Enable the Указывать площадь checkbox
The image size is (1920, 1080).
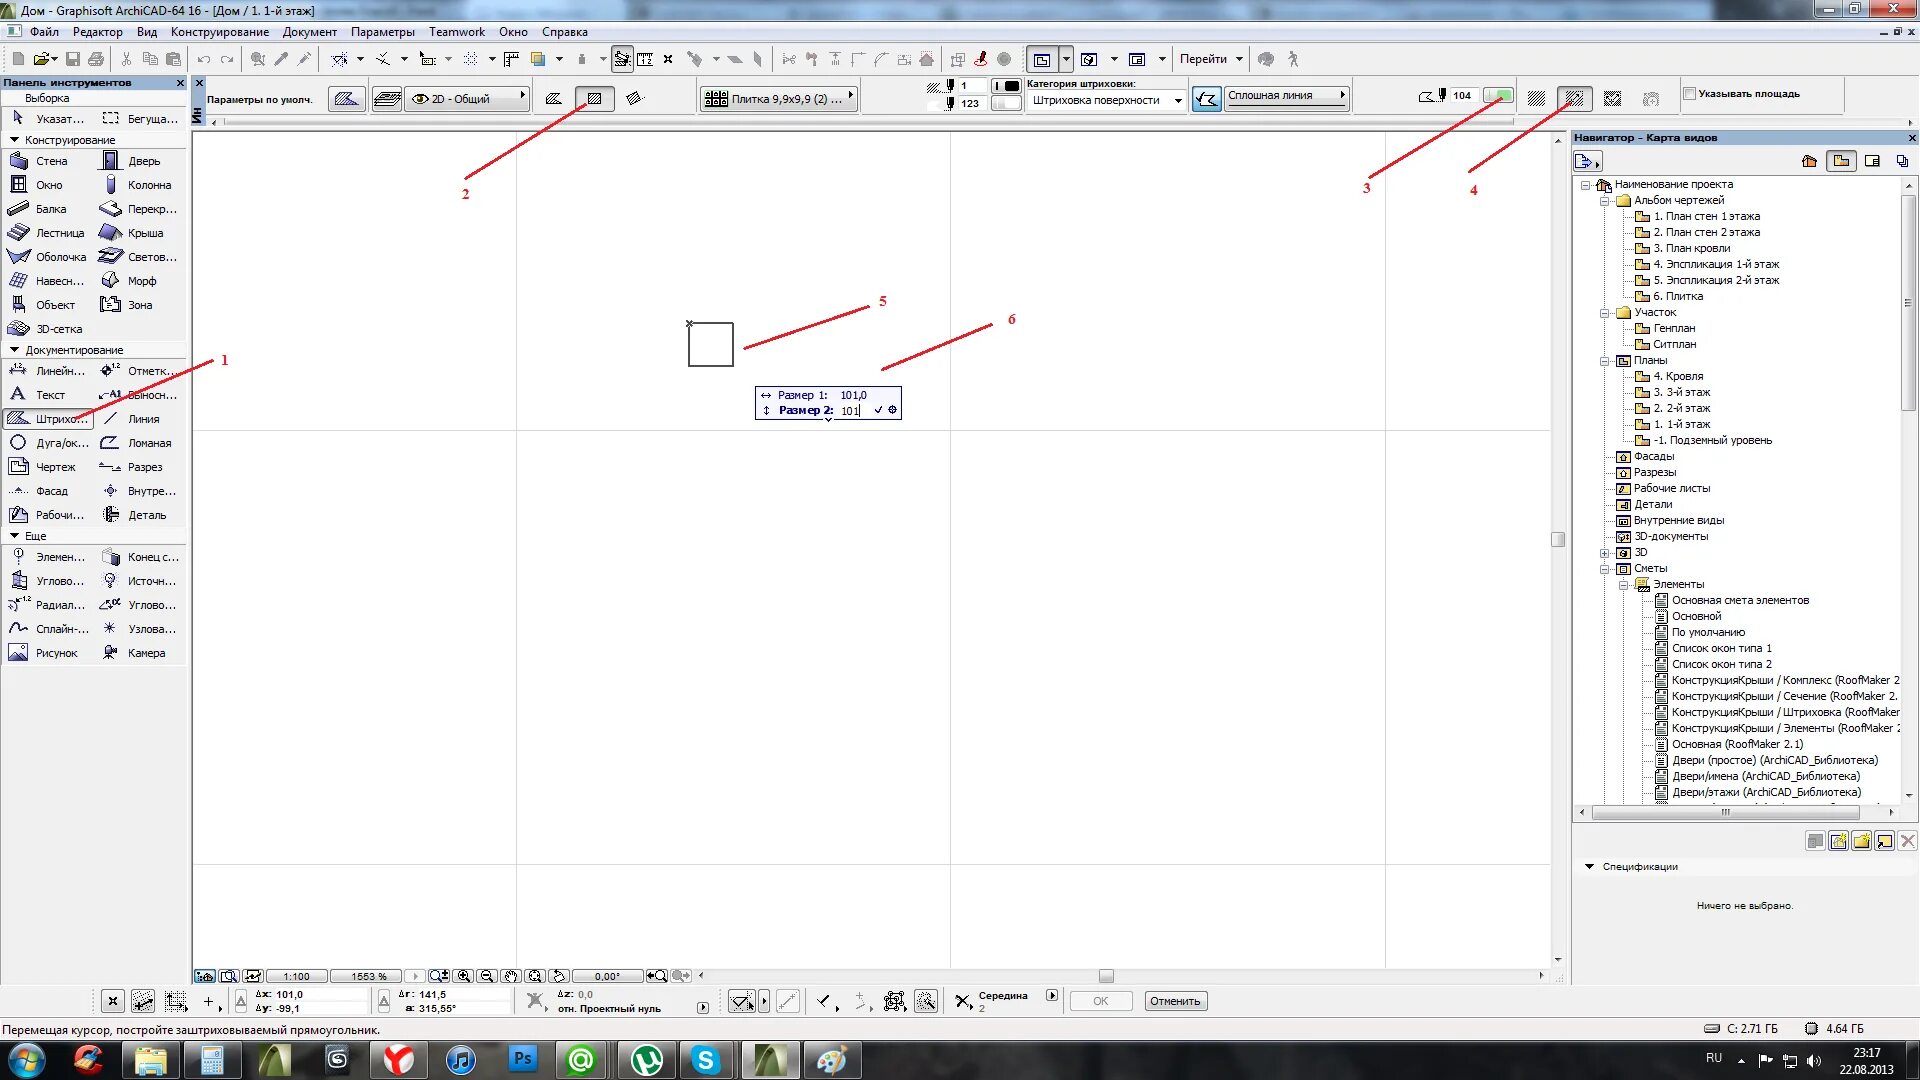1690,94
